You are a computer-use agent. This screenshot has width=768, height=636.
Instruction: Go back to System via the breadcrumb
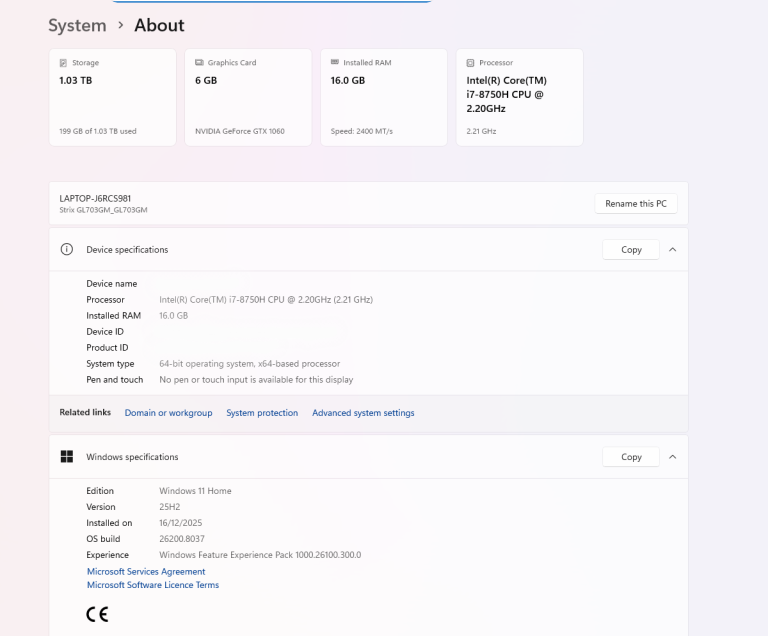pos(77,25)
